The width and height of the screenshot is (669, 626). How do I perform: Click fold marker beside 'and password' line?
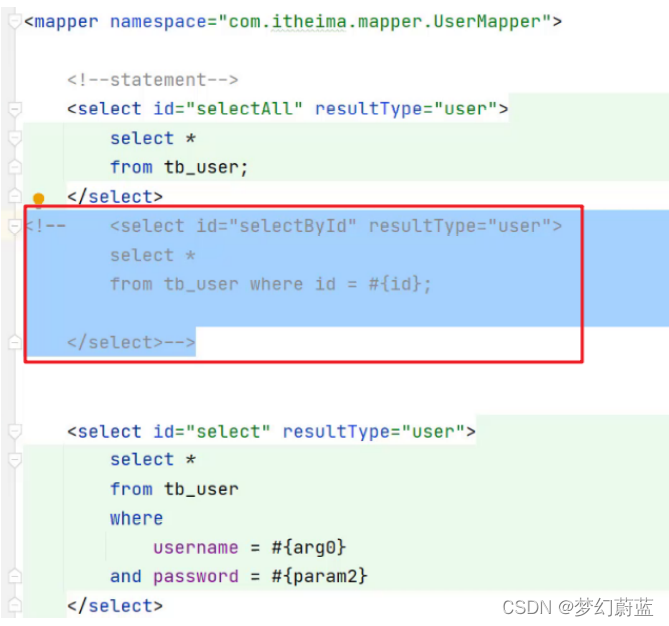15,576
